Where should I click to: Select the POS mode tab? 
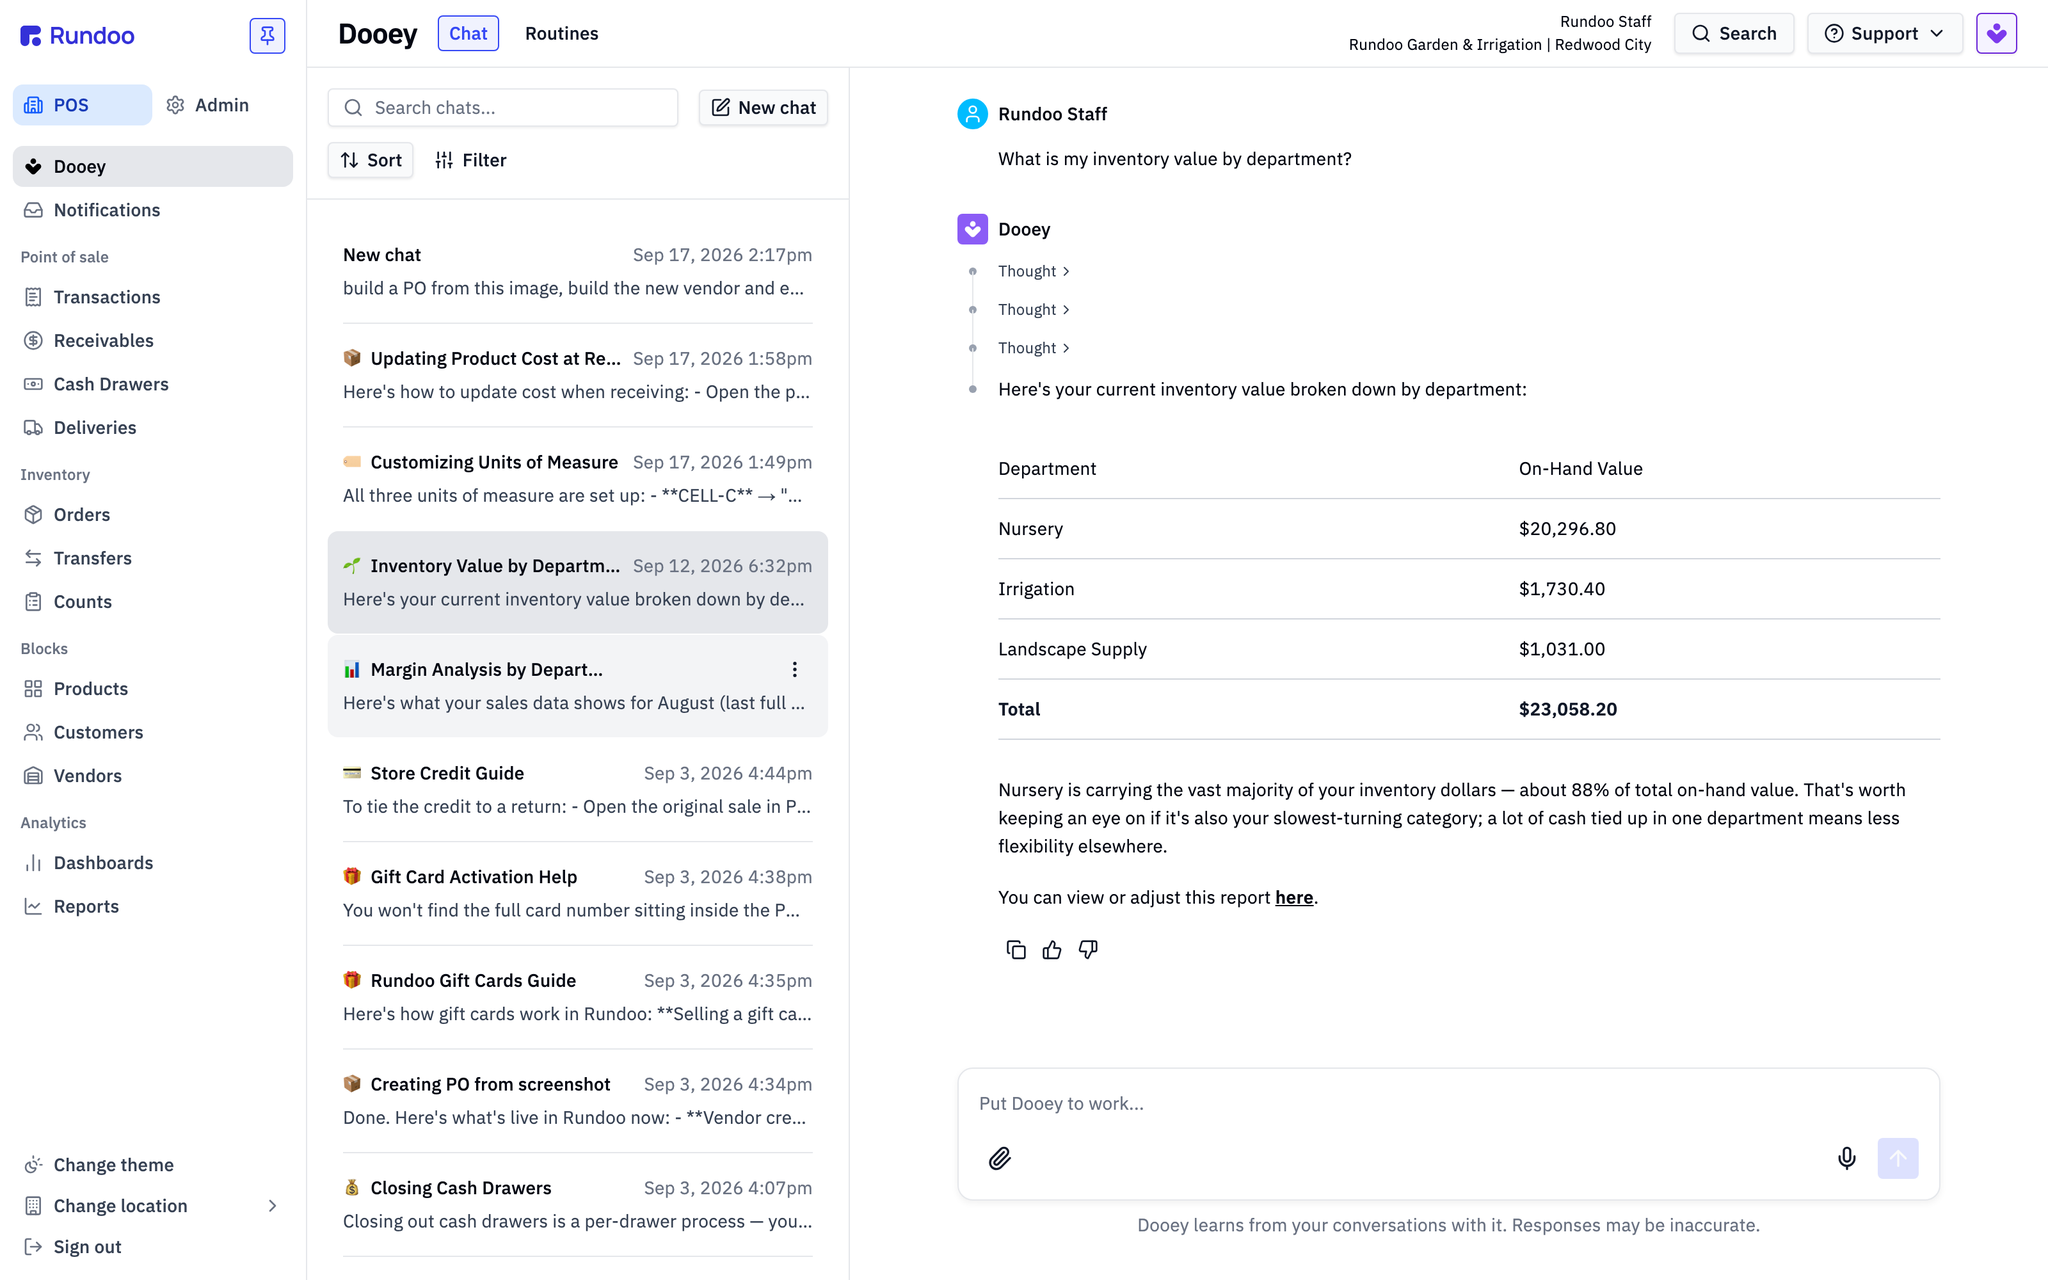(82, 105)
